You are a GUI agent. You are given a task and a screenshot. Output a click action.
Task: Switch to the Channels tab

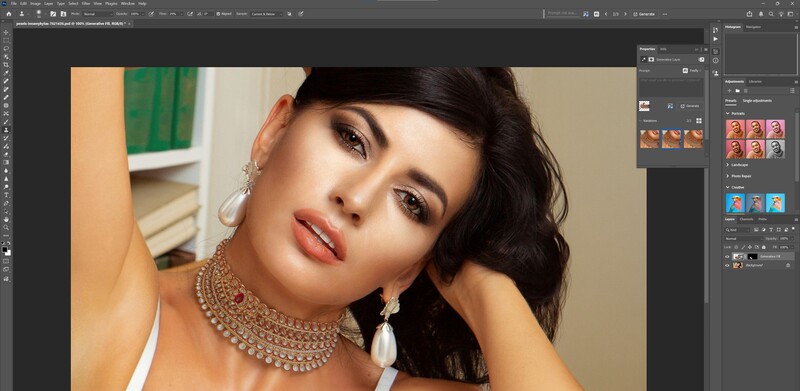coord(746,219)
